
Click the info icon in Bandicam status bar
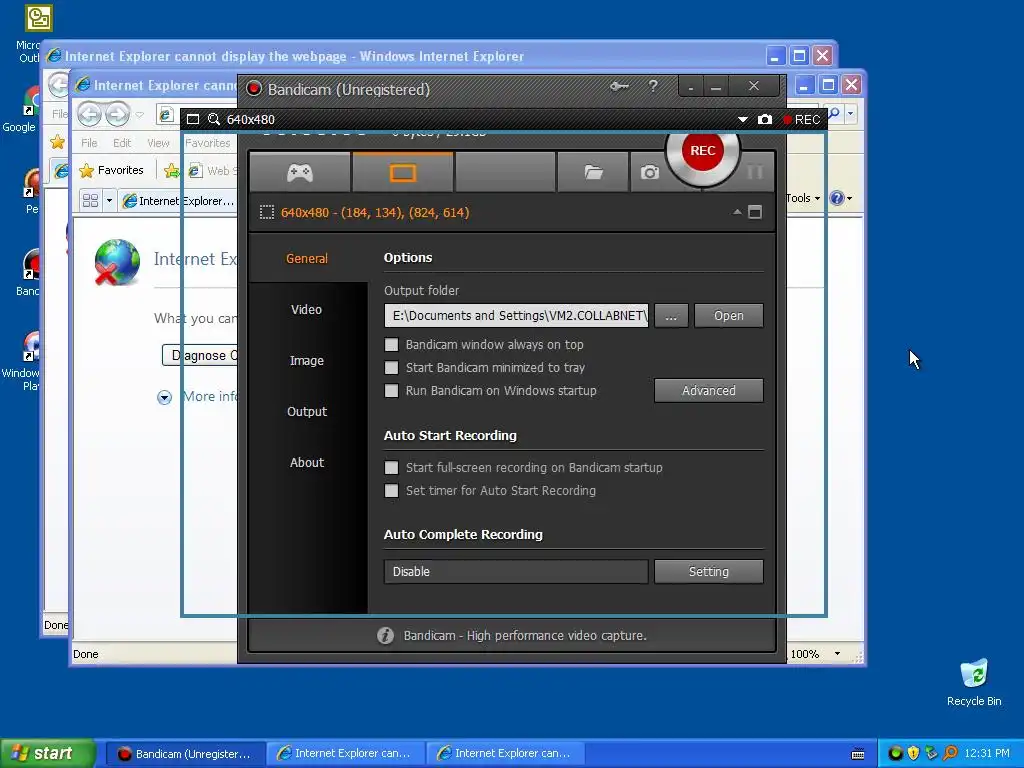pos(385,635)
